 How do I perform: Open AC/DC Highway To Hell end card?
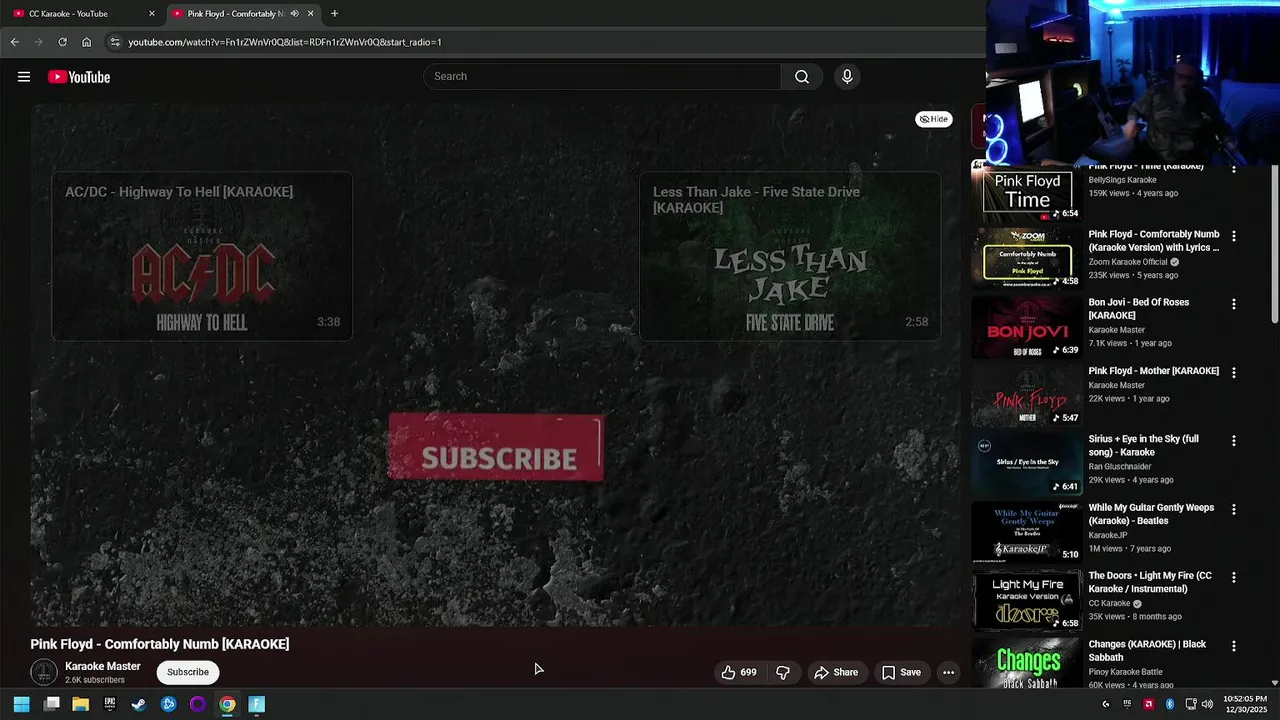click(x=202, y=256)
